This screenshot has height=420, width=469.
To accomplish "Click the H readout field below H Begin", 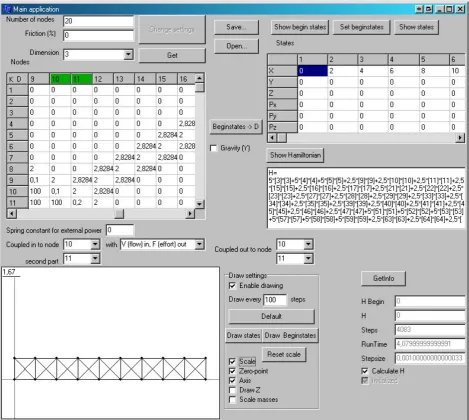I will pos(430,315).
